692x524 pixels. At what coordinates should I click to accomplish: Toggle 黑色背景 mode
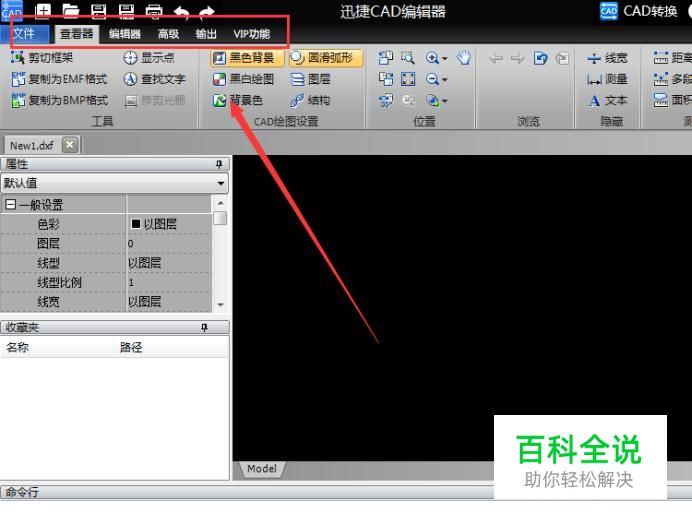click(247, 58)
